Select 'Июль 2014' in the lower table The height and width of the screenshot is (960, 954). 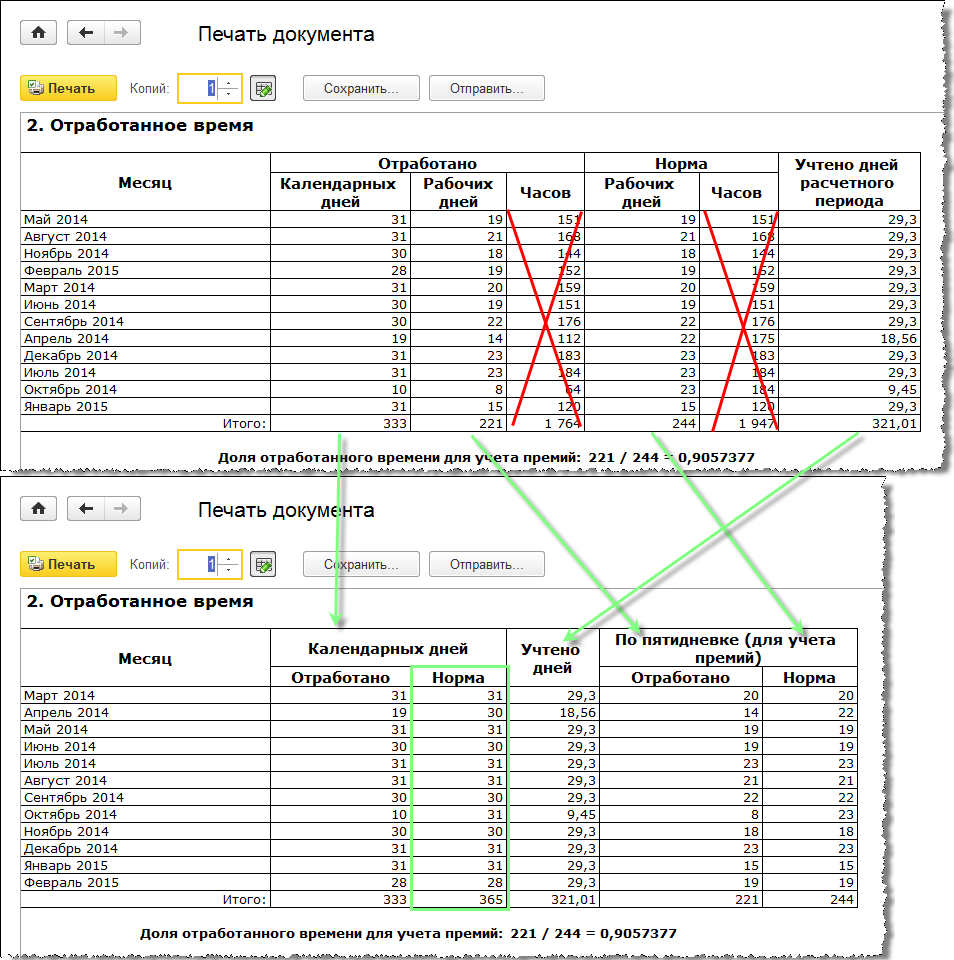pos(59,763)
